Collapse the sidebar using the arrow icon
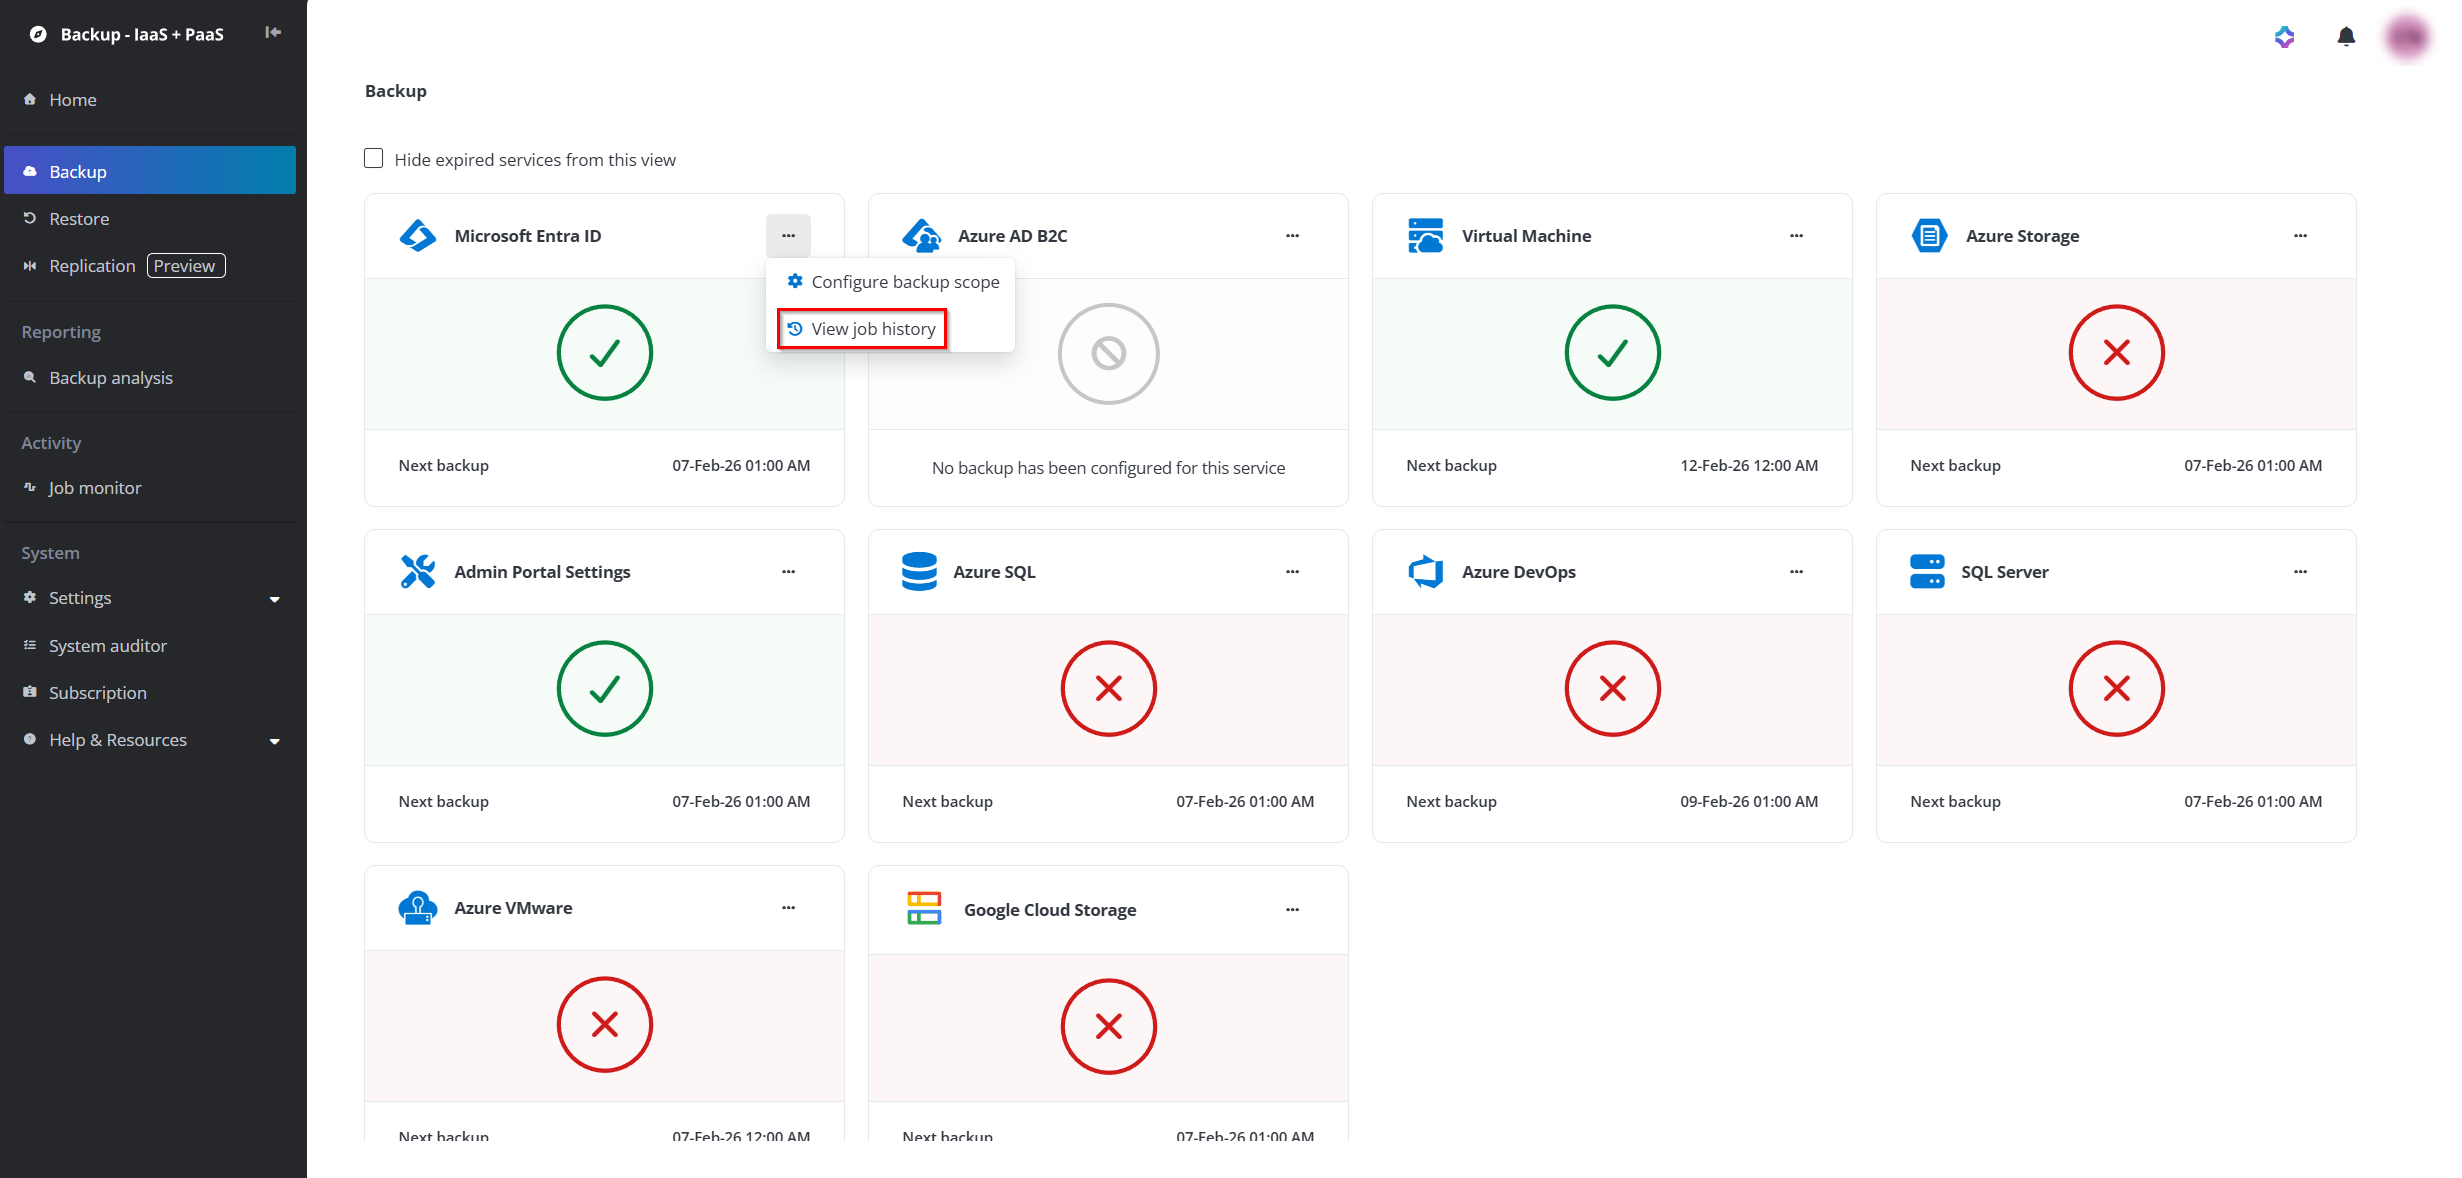 [x=273, y=33]
